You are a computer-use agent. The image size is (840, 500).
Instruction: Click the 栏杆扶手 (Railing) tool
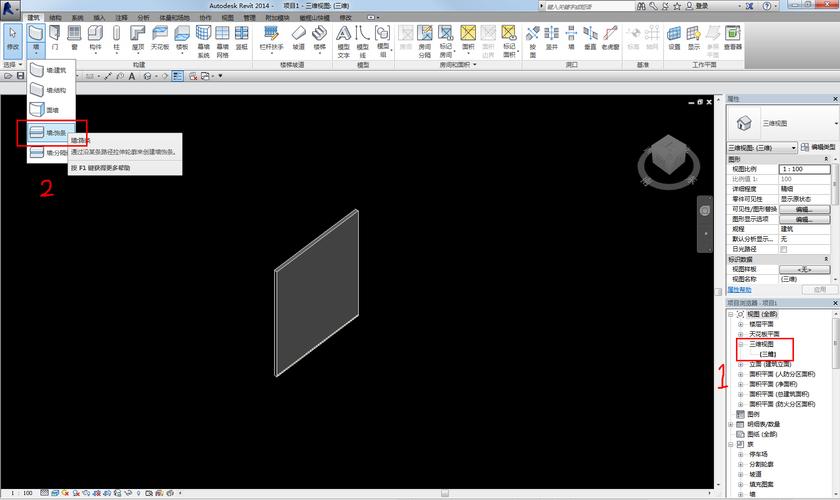point(271,38)
